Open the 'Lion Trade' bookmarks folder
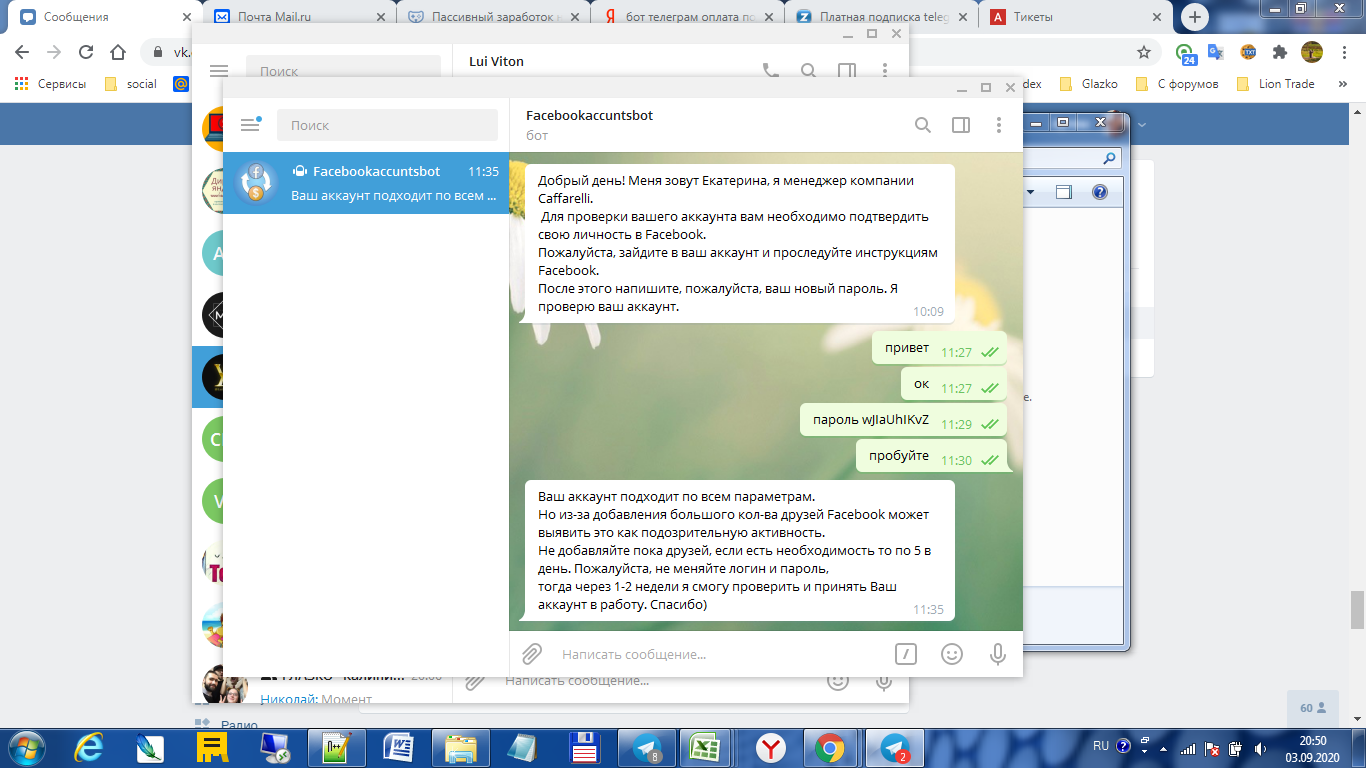Image resolution: width=1366 pixels, height=768 pixels. click(x=1275, y=84)
